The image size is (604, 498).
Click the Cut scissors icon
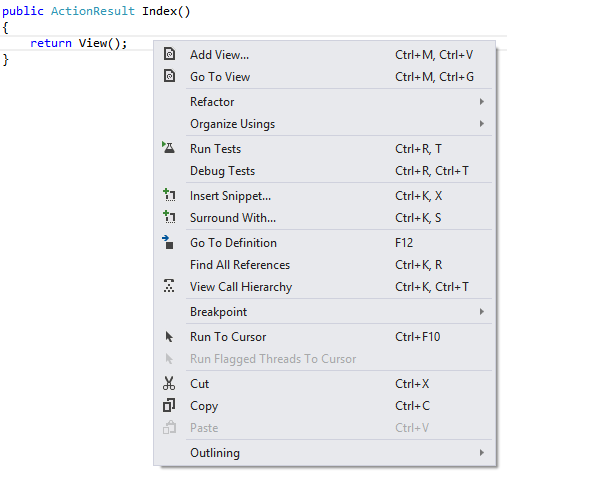[x=169, y=384]
